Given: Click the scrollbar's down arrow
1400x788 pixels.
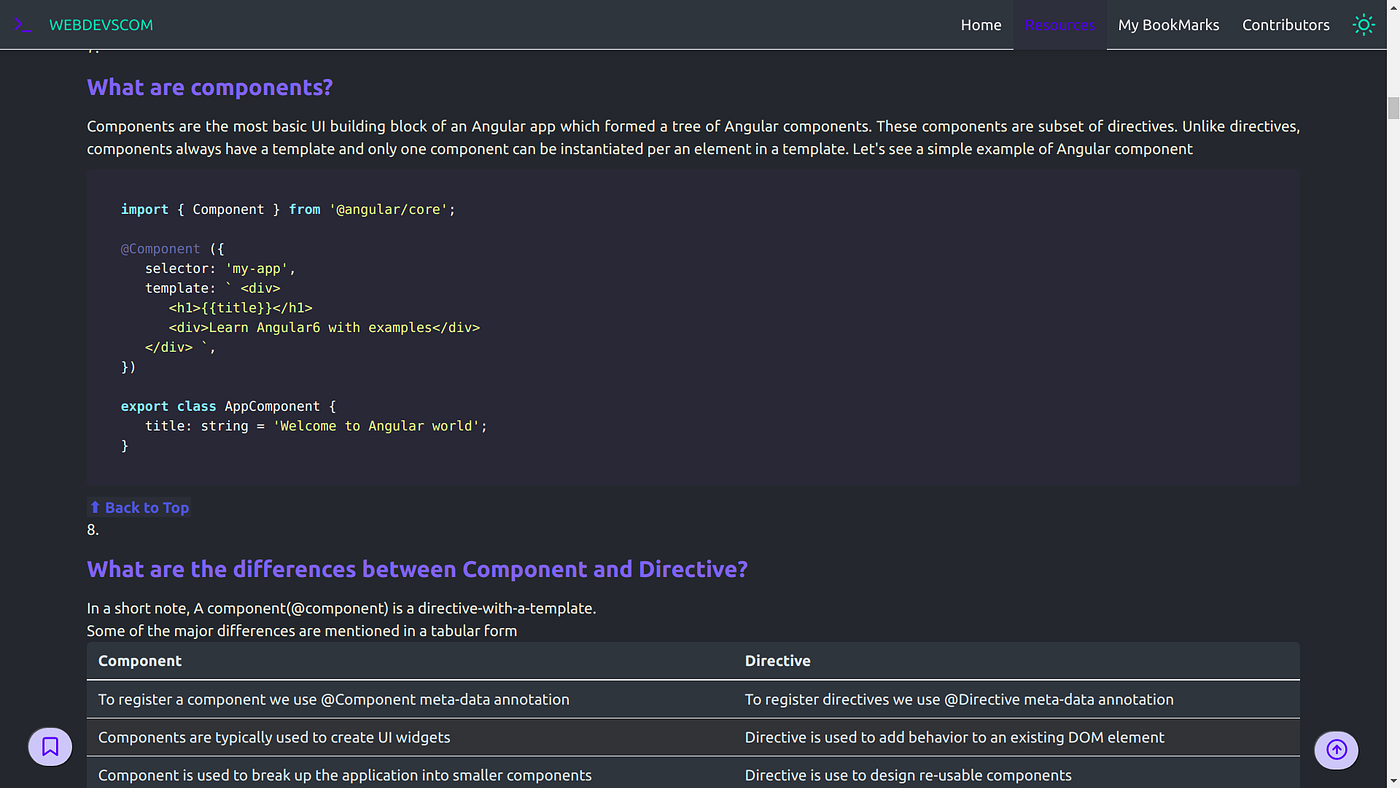Looking at the screenshot, I should [x=1392, y=780].
